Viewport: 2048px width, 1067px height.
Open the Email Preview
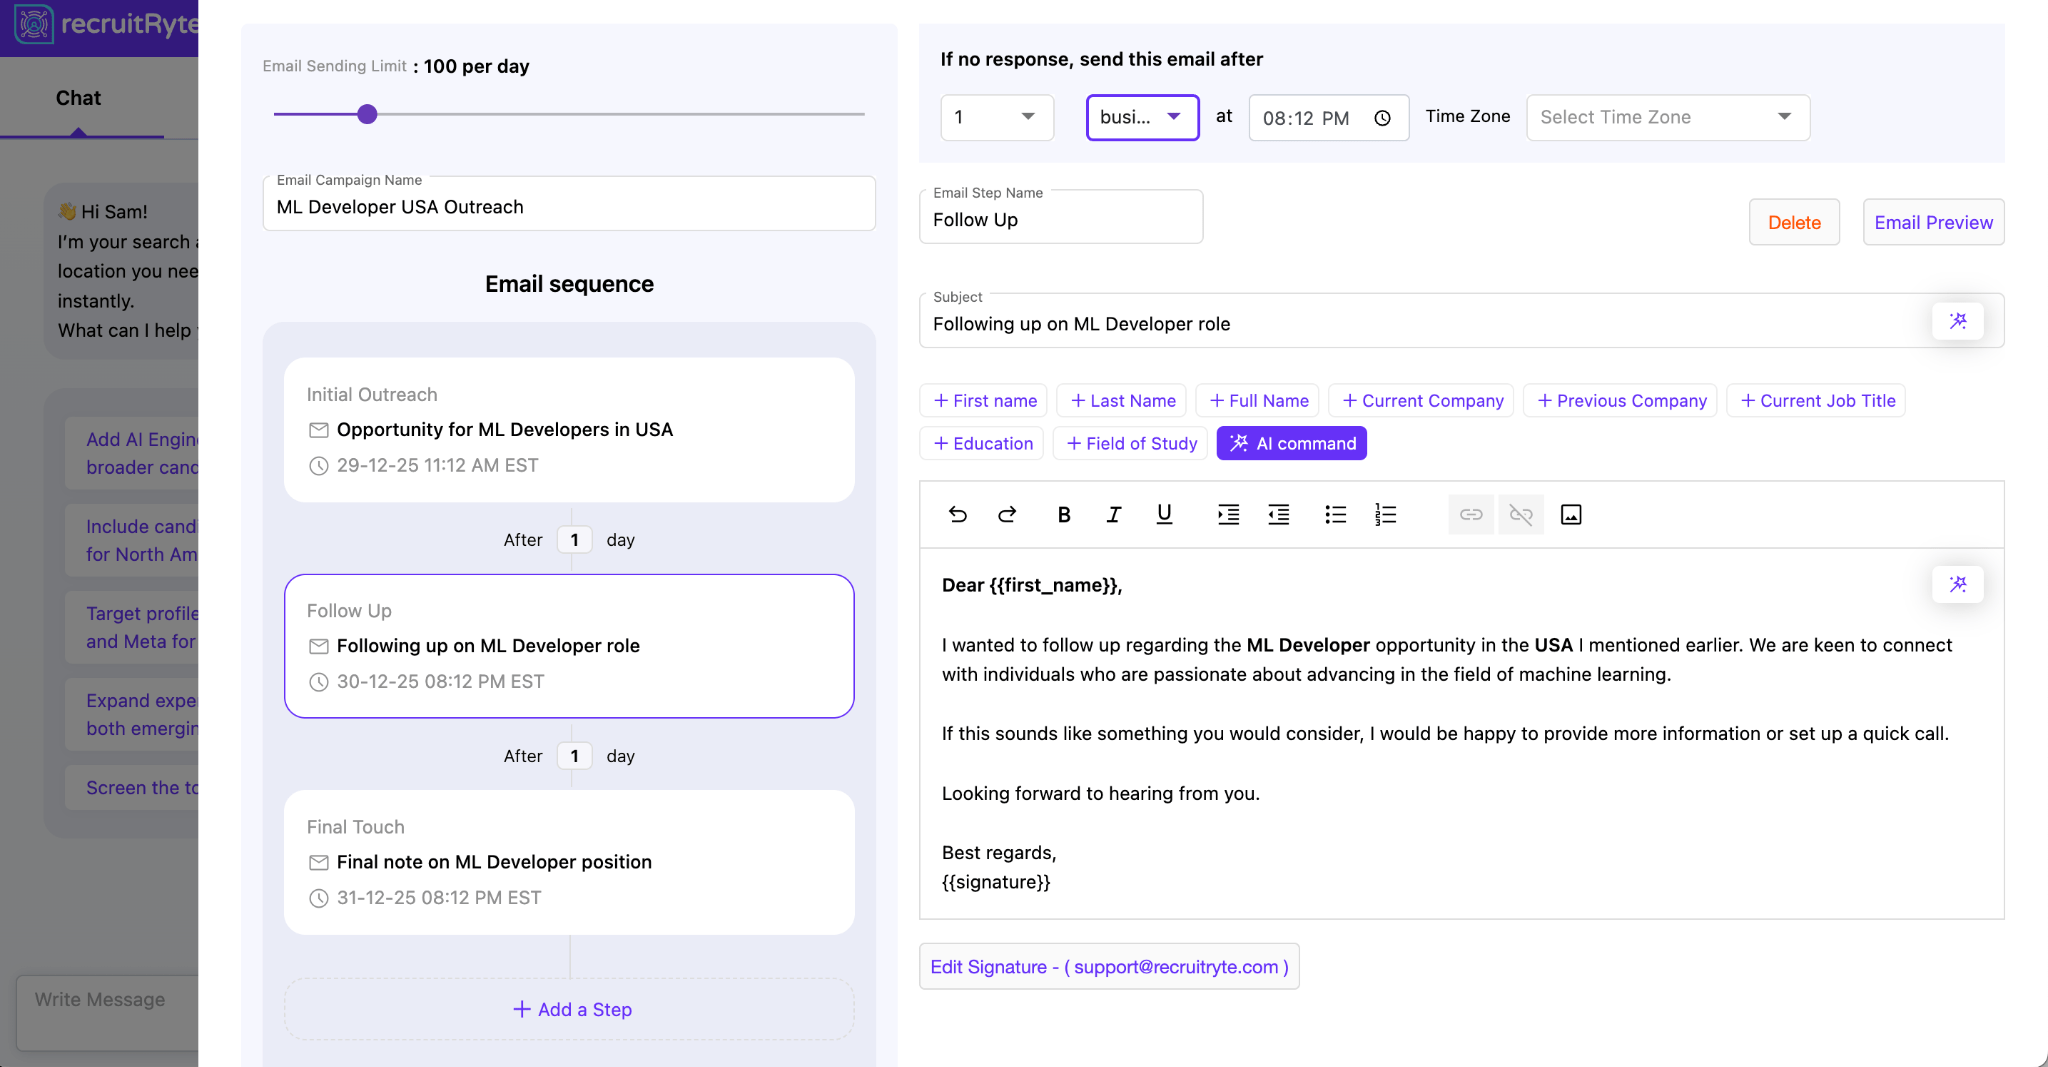pyautogui.click(x=1932, y=222)
